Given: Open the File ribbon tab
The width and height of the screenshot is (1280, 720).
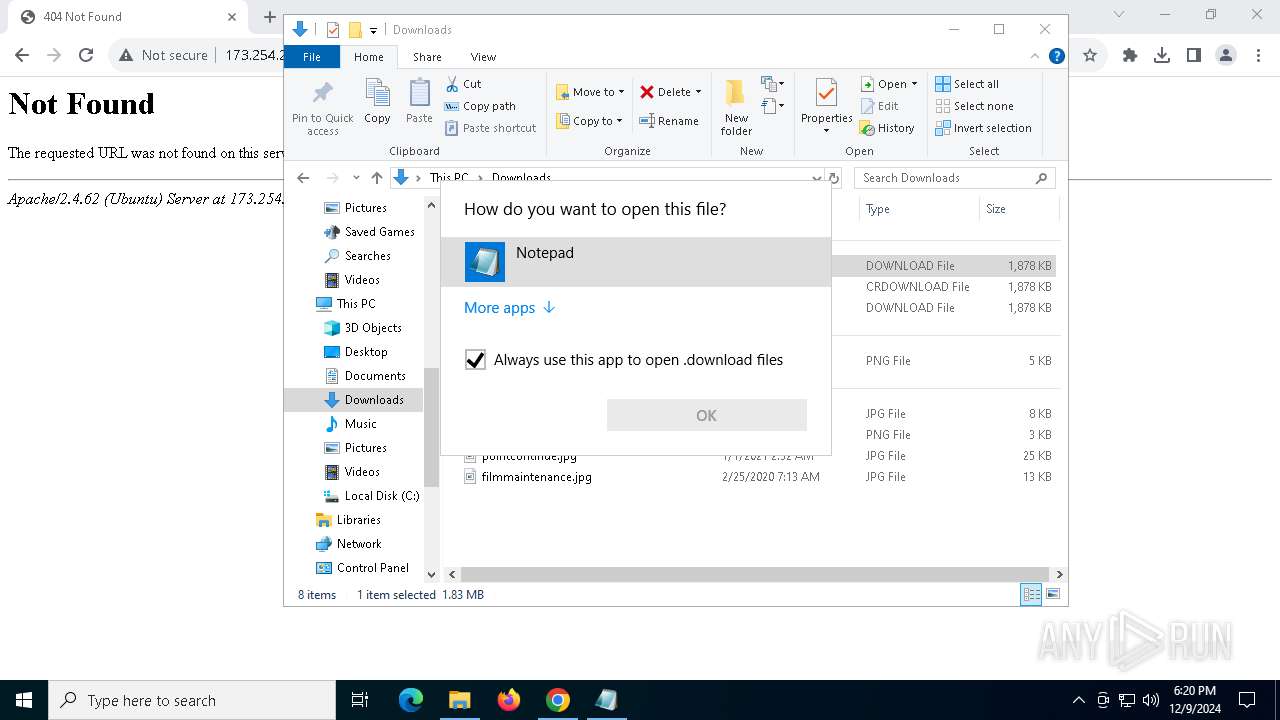Looking at the screenshot, I should (312, 57).
